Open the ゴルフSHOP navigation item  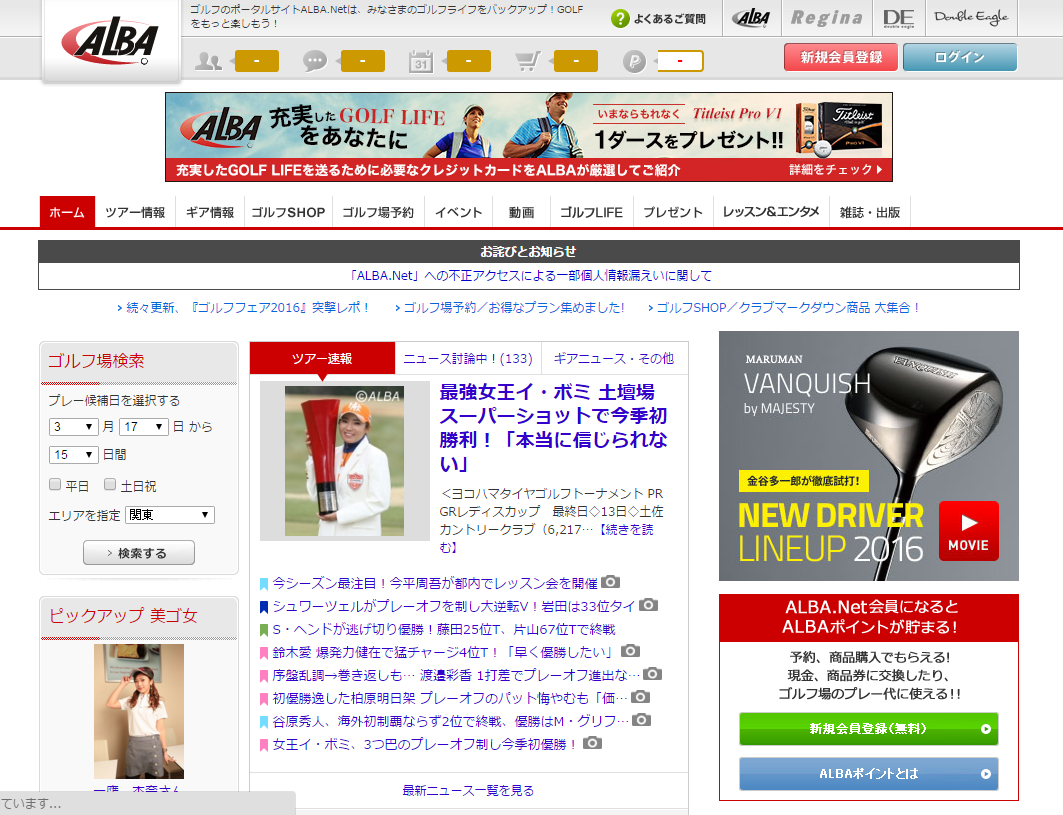(x=288, y=212)
